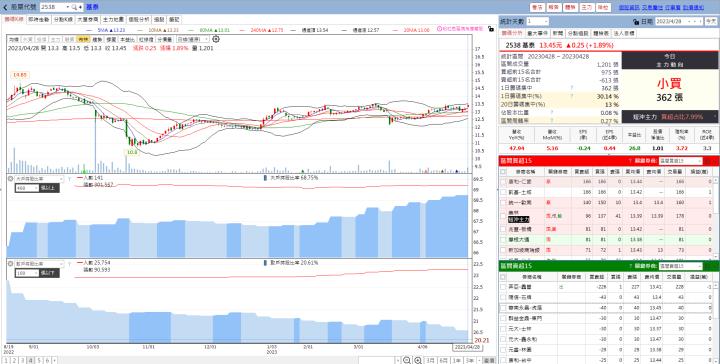Viewport: 720px width, 364px height.
Task: Click the help icon in 區間買超15 header
Action: 630,161
